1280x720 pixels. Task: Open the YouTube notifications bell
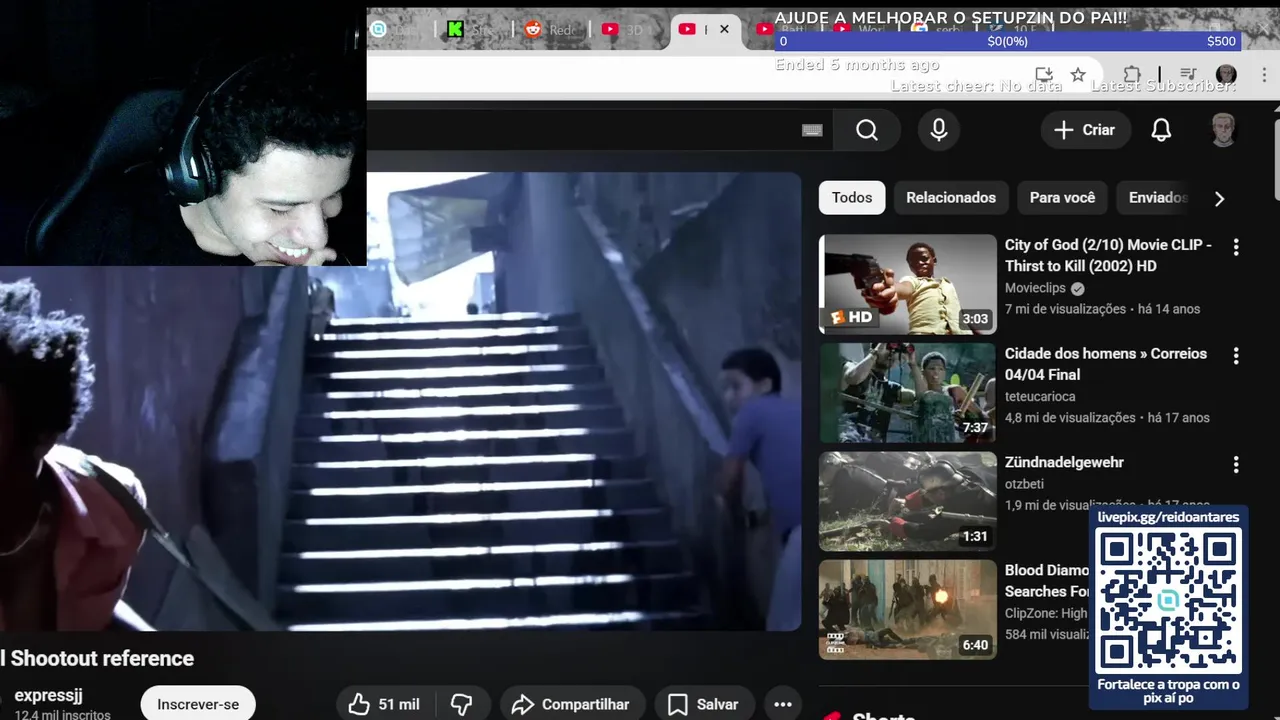pyautogui.click(x=1161, y=130)
